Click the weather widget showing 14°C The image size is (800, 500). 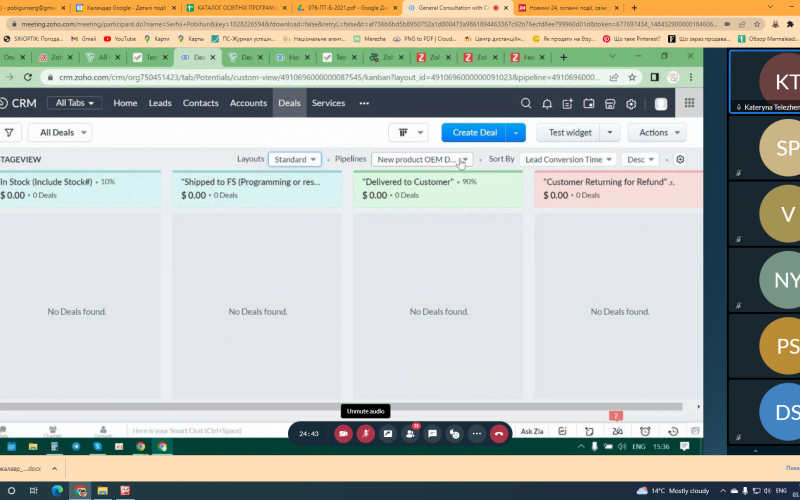click(x=673, y=491)
